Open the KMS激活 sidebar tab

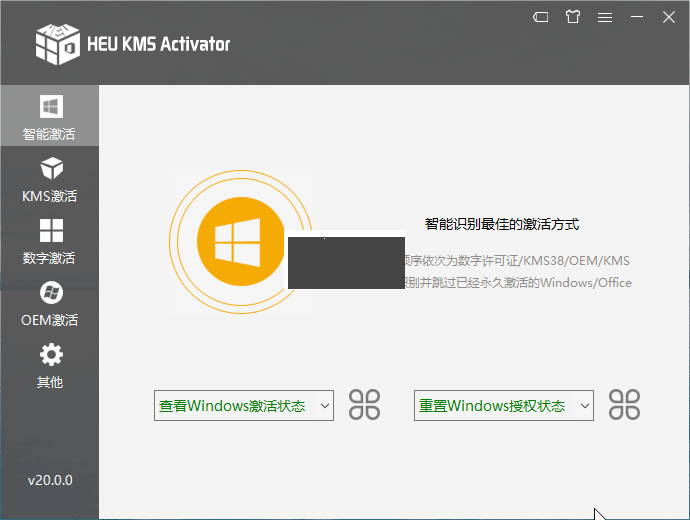coord(49,179)
